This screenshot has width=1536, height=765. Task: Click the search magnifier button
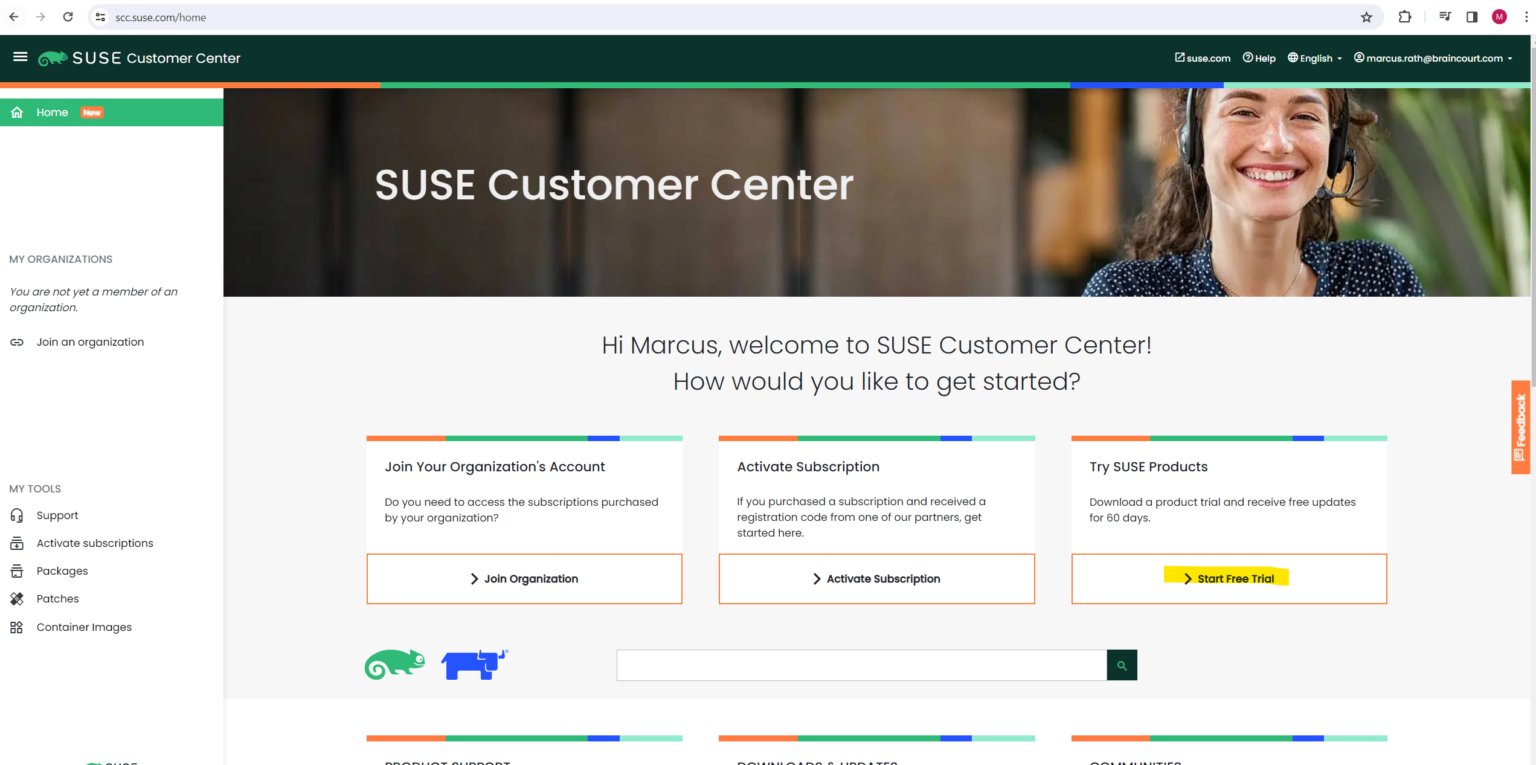1121,664
